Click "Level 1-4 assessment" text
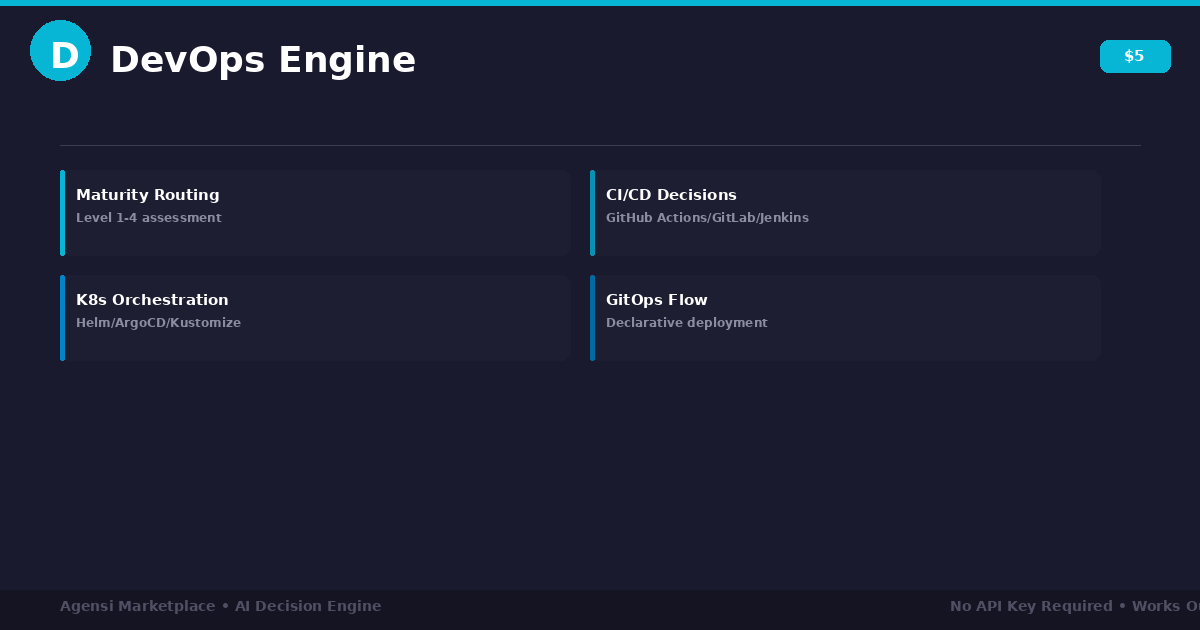Viewport: 1200px width, 630px height. [x=149, y=218]
